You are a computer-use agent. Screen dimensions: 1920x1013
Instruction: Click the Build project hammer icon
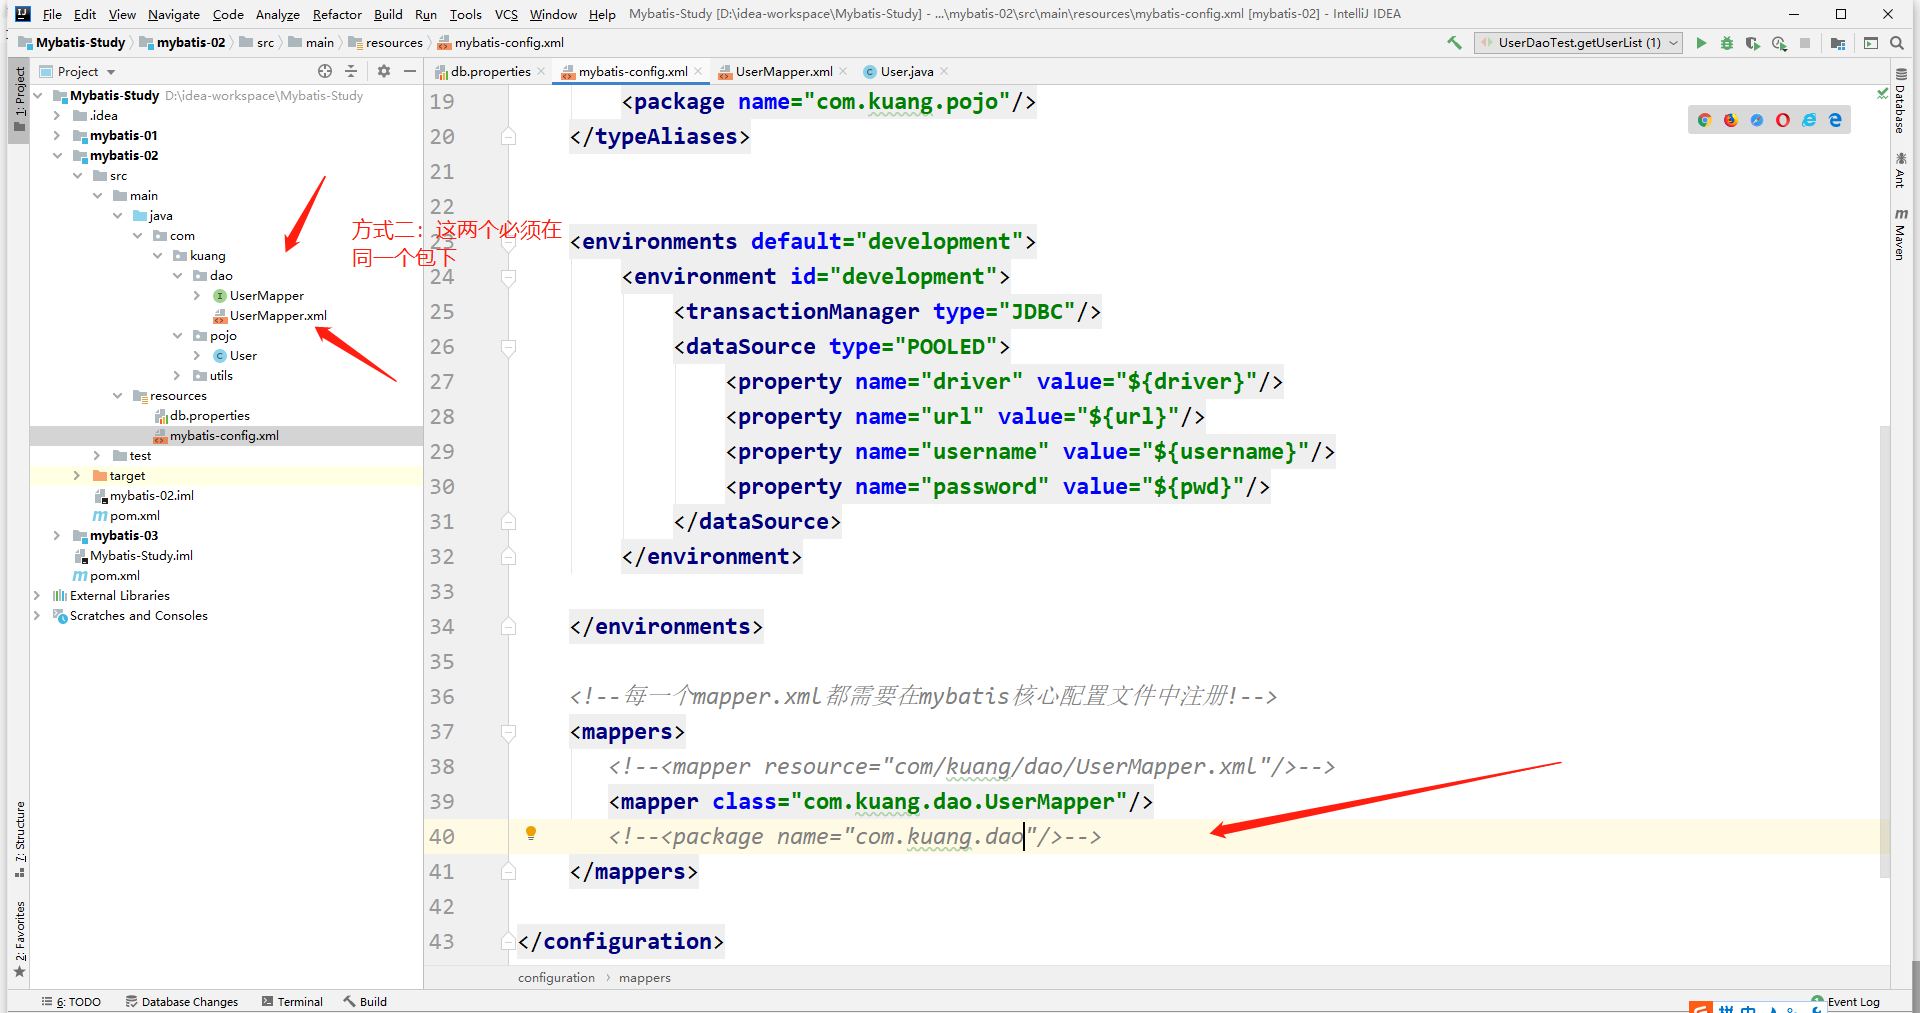click(x=1454, y=43)
